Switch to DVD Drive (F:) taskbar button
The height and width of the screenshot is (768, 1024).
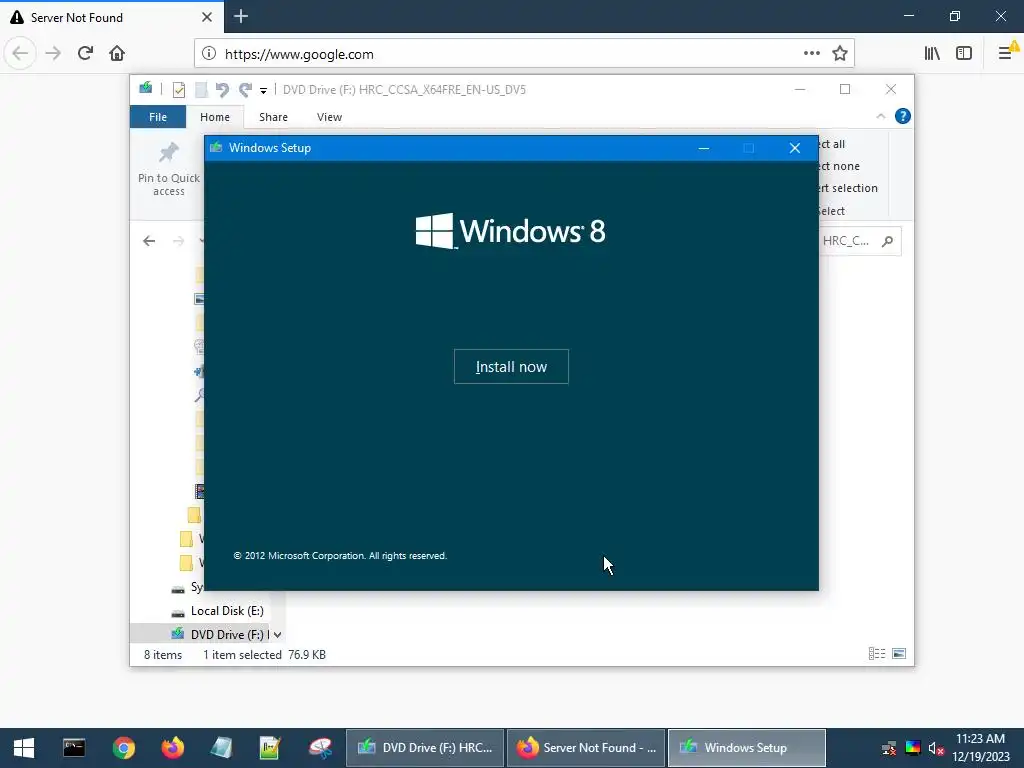point(424,748)
